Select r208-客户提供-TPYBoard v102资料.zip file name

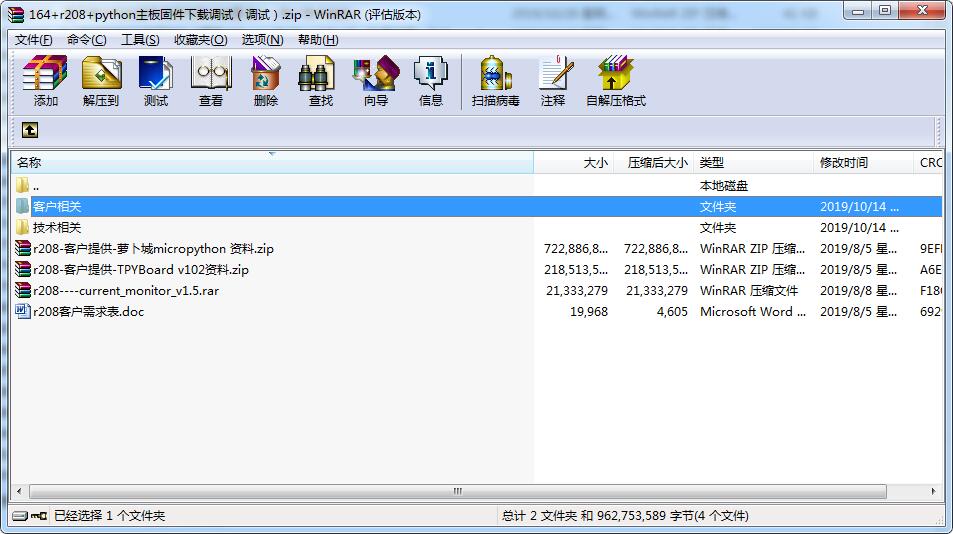coord(140,269)
